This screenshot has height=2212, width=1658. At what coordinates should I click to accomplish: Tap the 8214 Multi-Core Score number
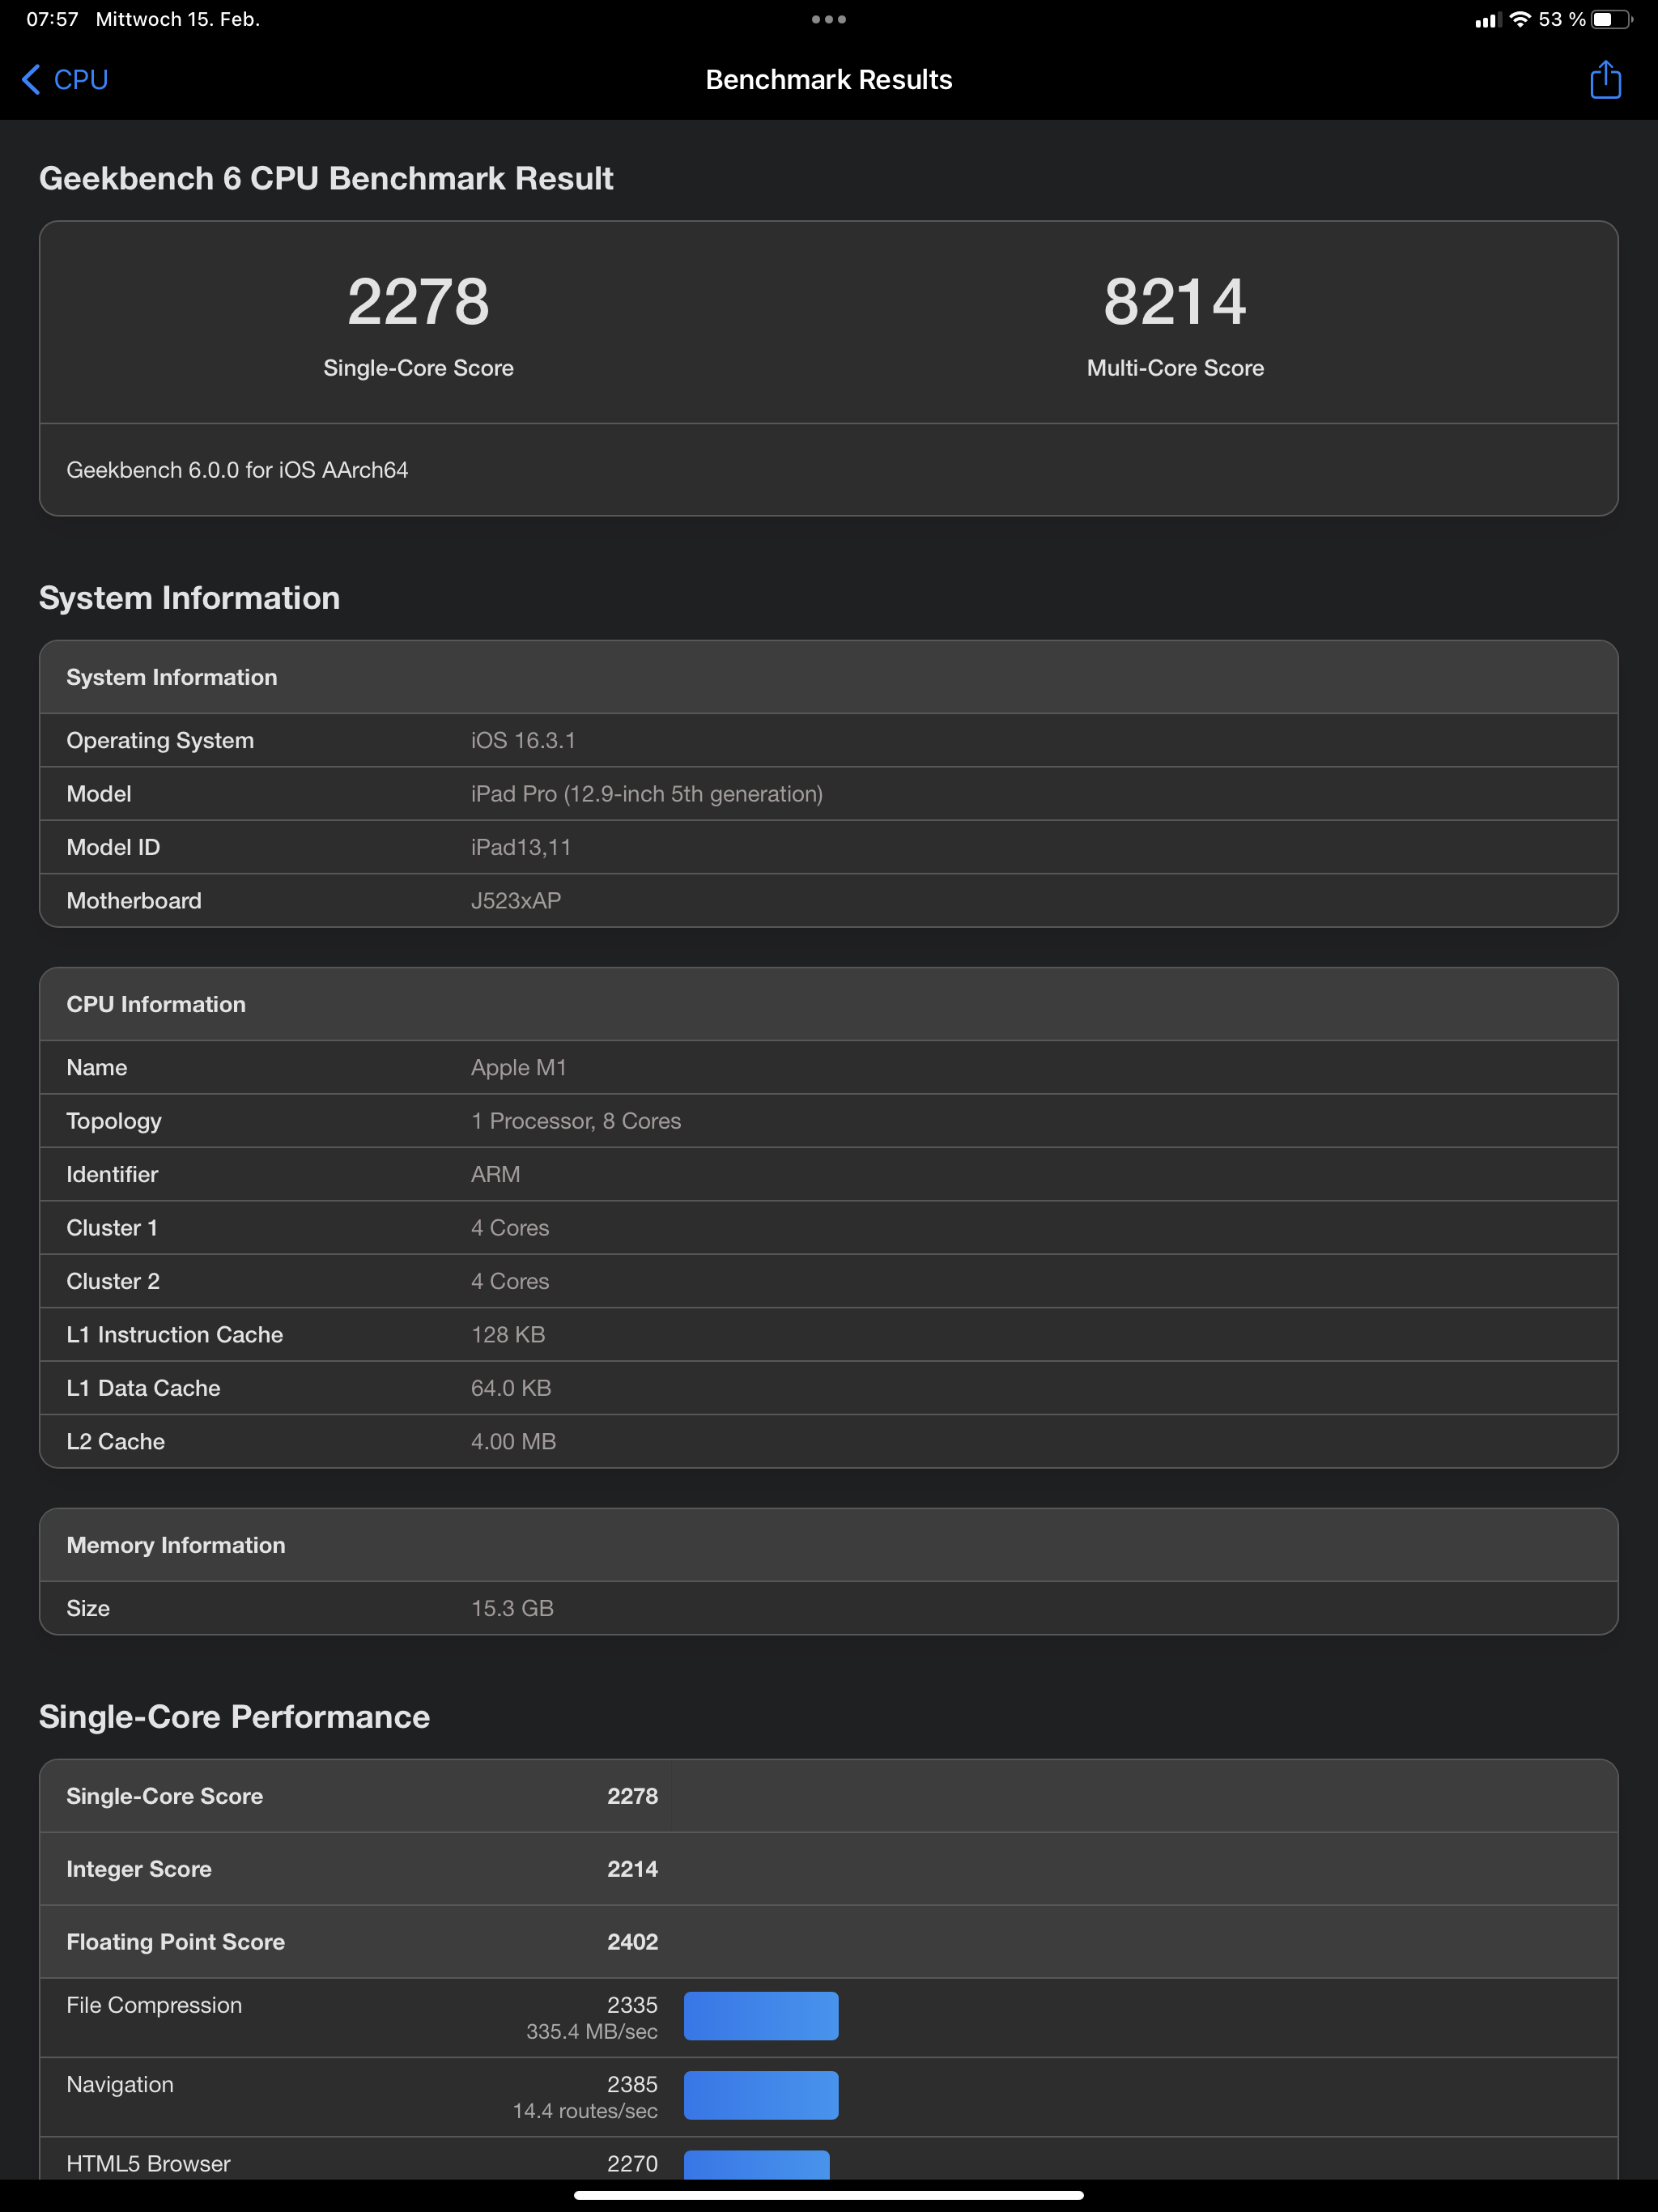(1174, 302)
